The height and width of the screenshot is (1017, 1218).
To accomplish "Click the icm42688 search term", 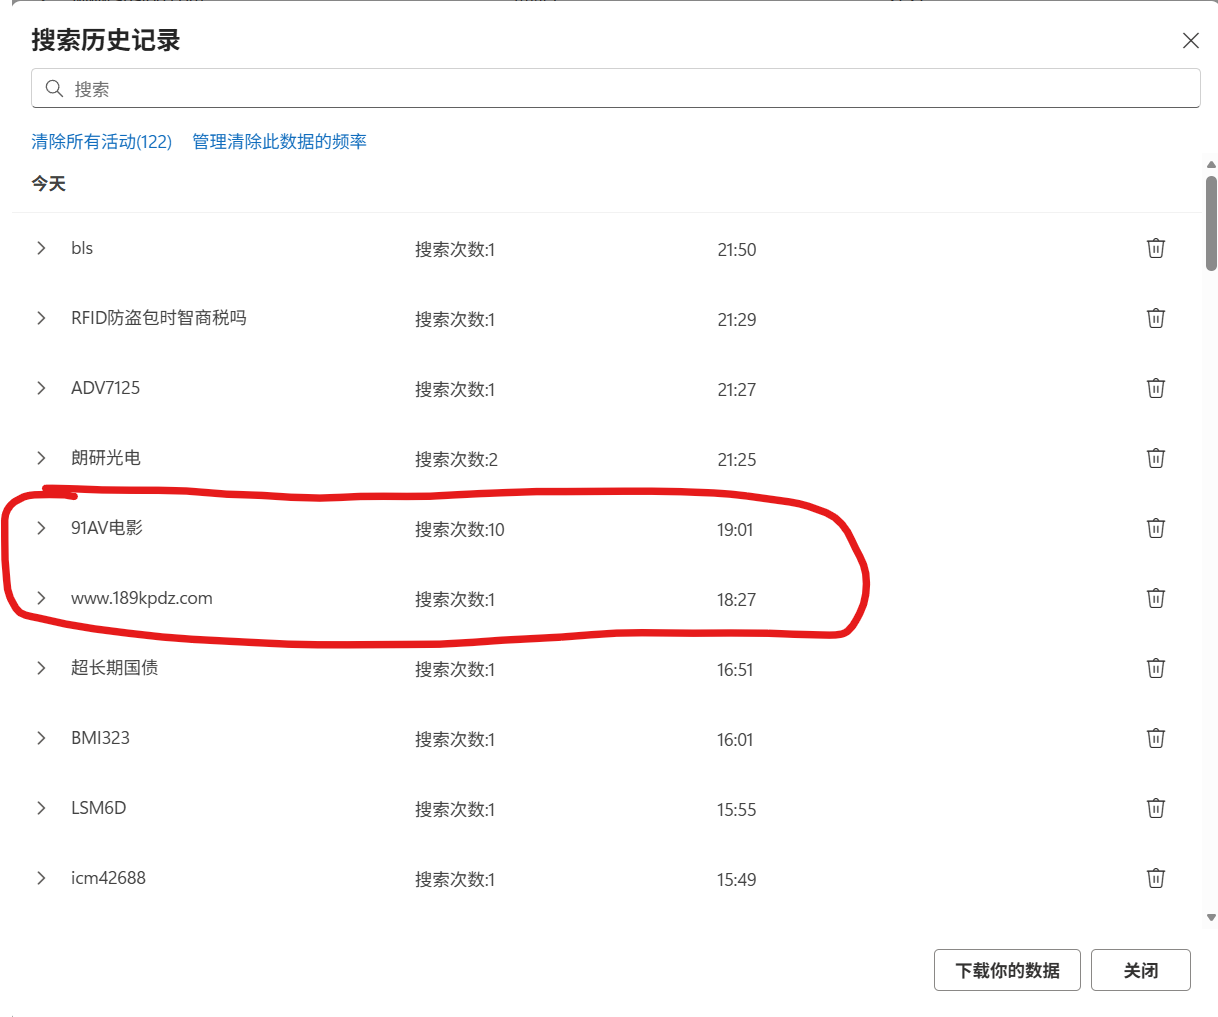I will tap(108, 878).
